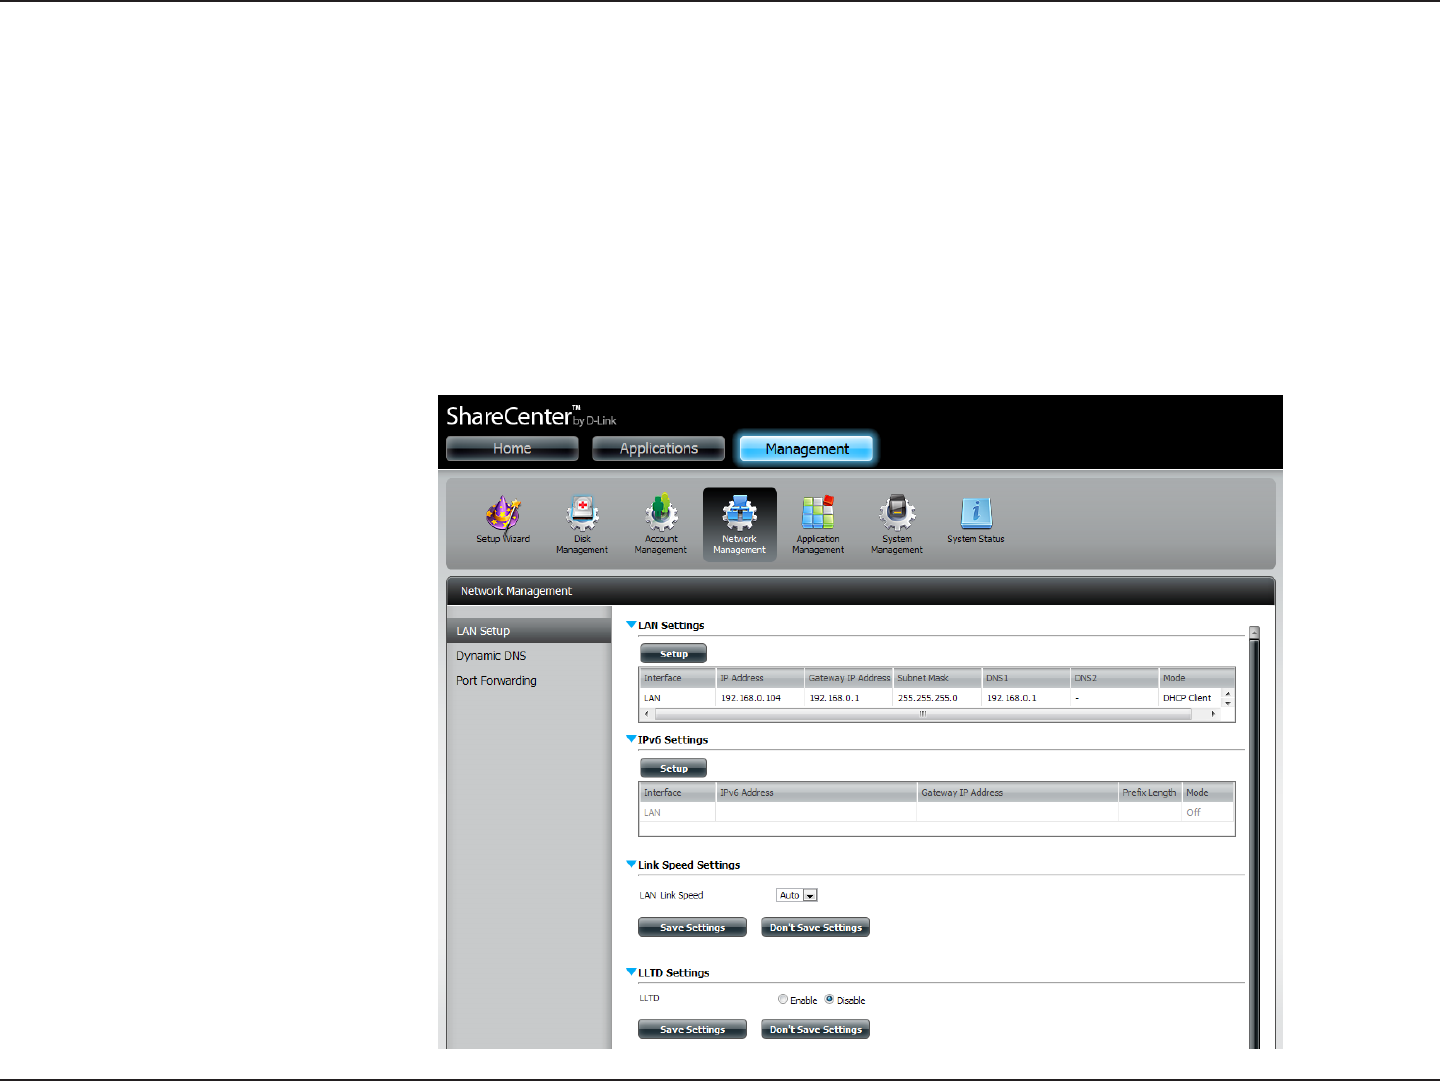
Task: Click the IPv6 Address column header
Action: coord(816,793)
